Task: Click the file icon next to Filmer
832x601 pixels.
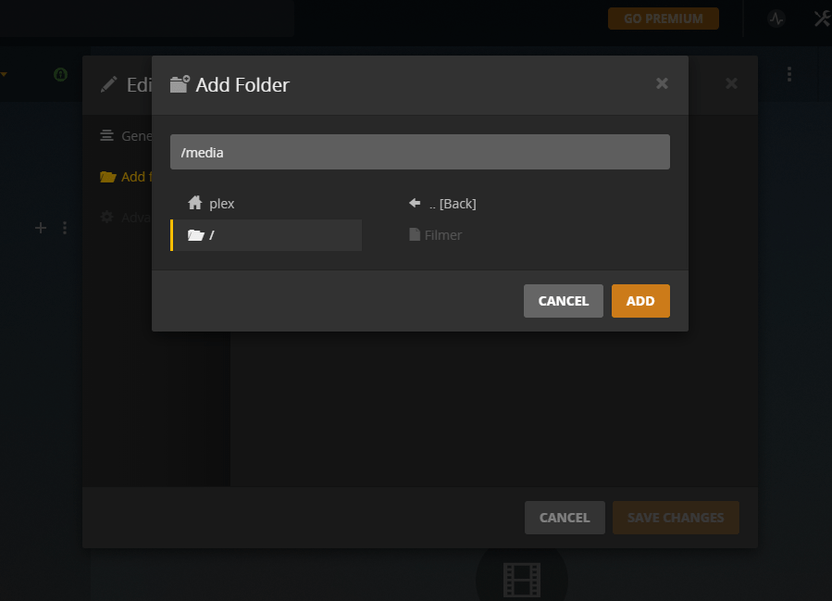Action: pyautogui.click(x=414, y=234)
